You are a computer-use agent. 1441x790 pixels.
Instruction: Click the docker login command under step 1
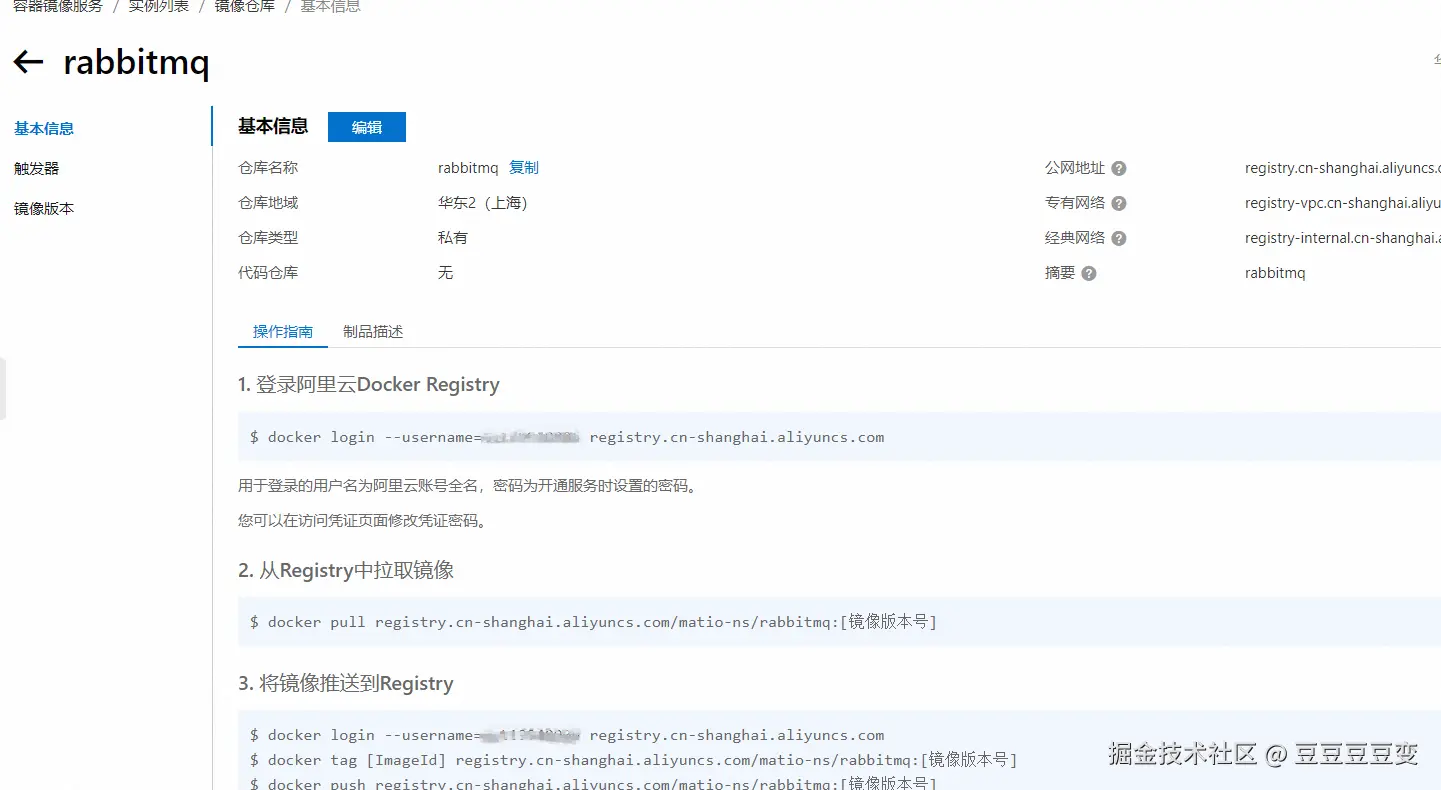[x=567, y=437]
